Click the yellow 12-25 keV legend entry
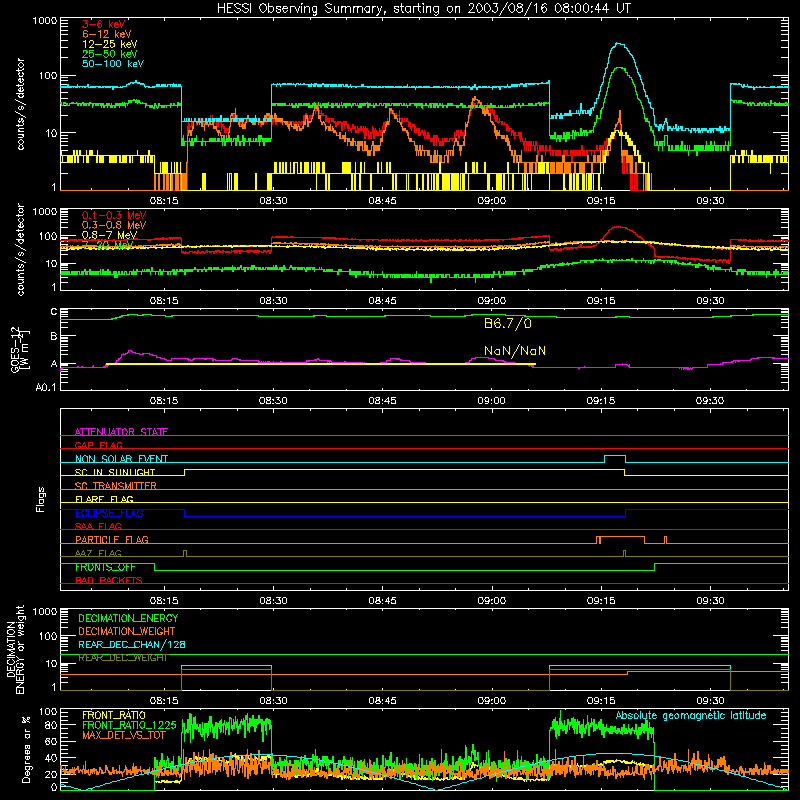This screenshot has height=800, width=800. (x=110, y=44)
